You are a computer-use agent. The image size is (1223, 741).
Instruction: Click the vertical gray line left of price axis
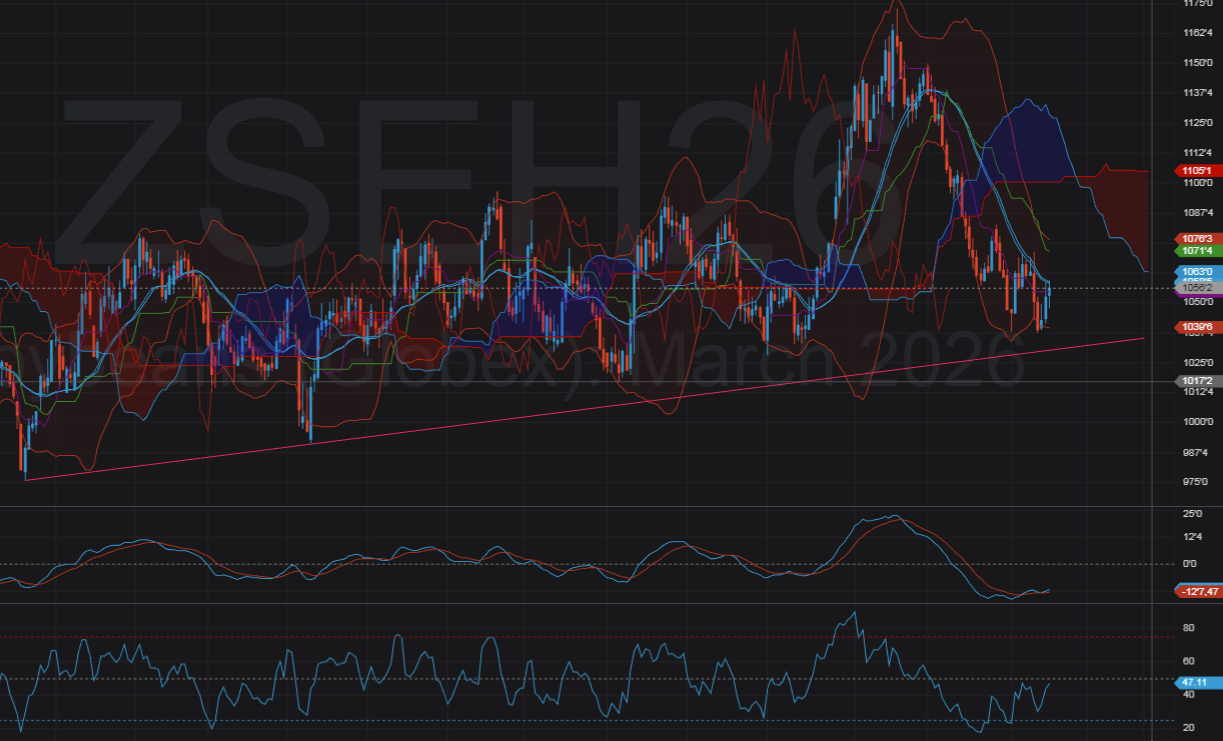click(x=1153, y=450)
